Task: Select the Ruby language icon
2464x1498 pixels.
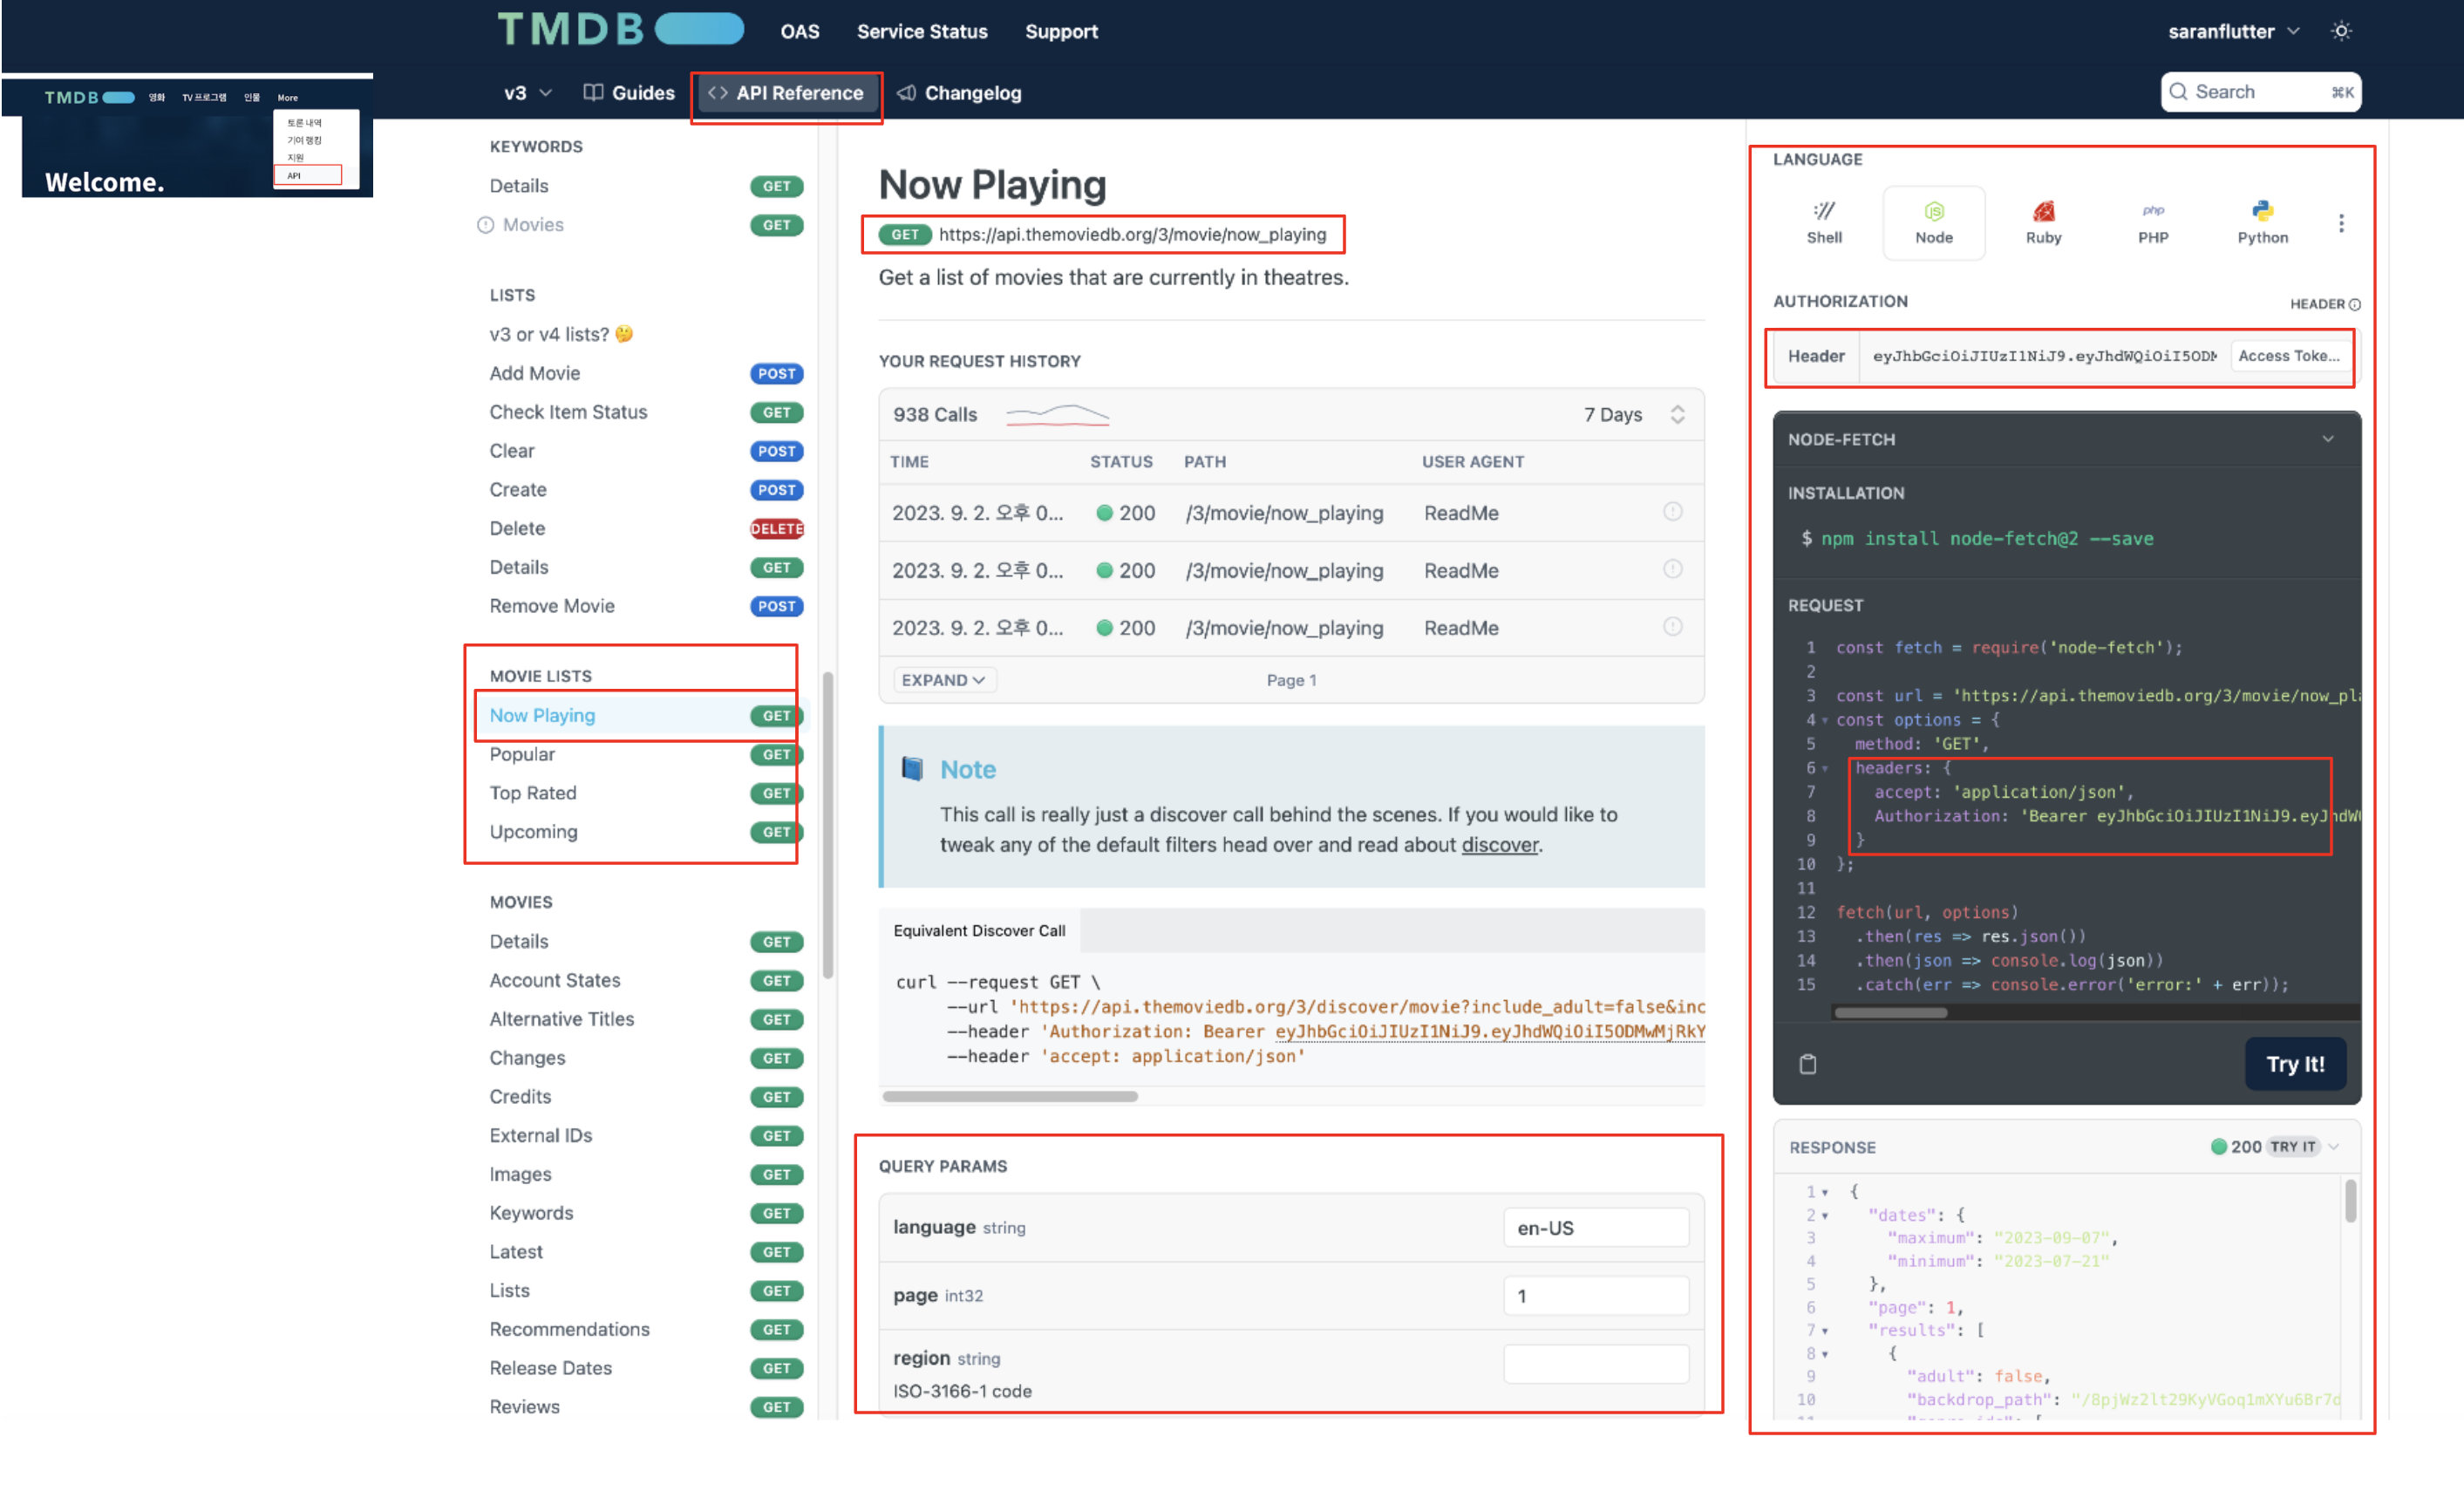Action: pyautogui.click(x=2042, y=221)
